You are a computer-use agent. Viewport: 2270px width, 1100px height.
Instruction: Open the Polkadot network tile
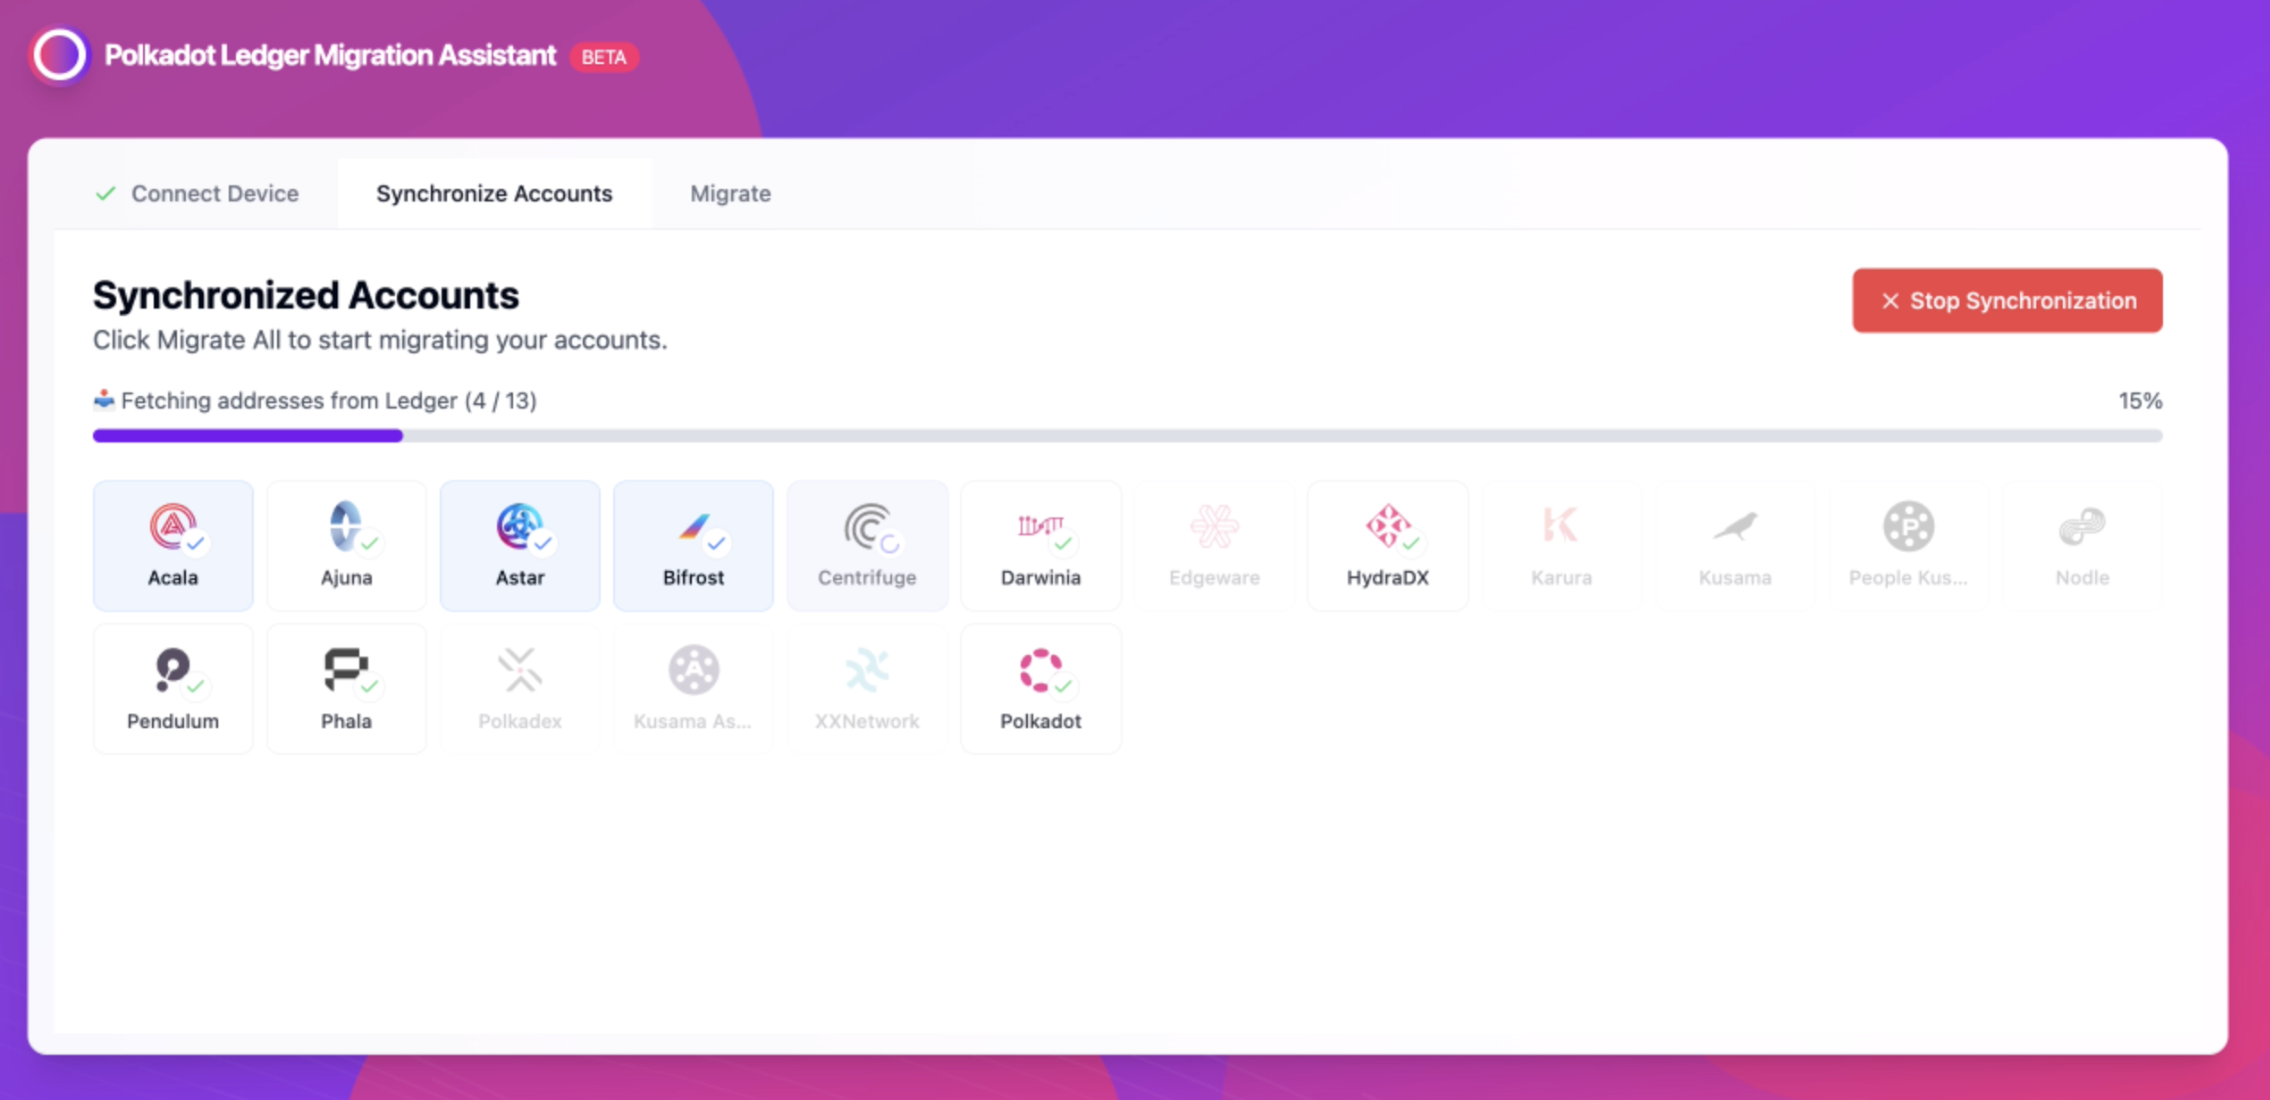pyautogui.click(x=1040, y=689)
